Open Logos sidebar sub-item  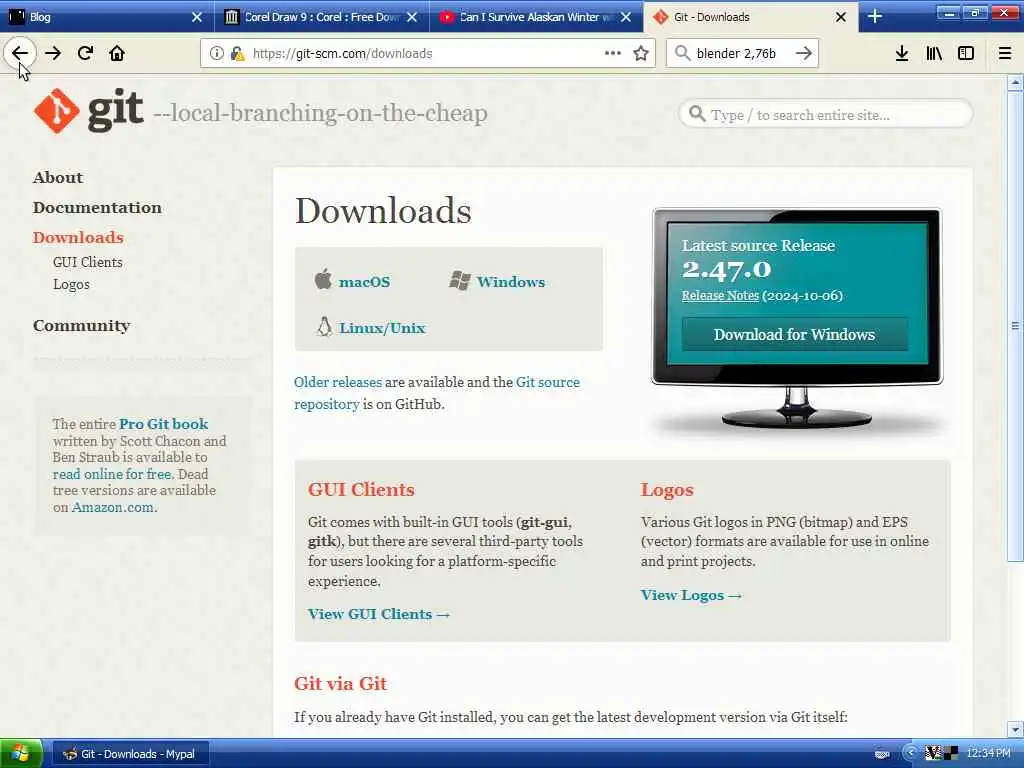[x=71, y=285]
